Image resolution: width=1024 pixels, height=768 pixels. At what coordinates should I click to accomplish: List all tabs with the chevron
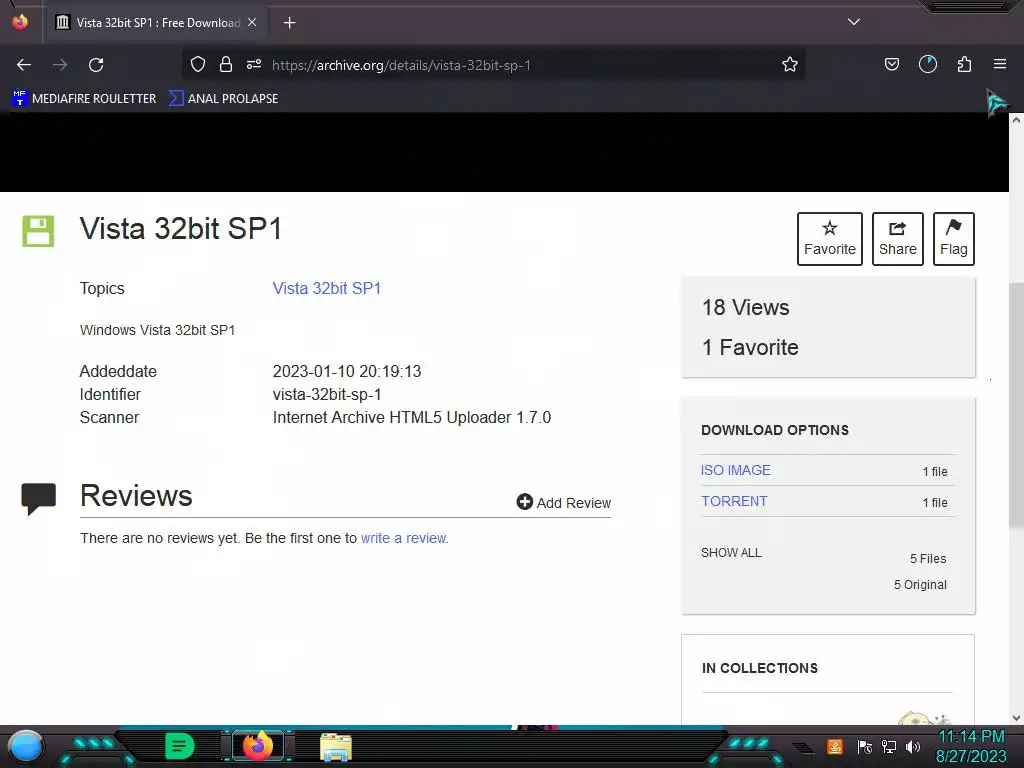[854, 22]
